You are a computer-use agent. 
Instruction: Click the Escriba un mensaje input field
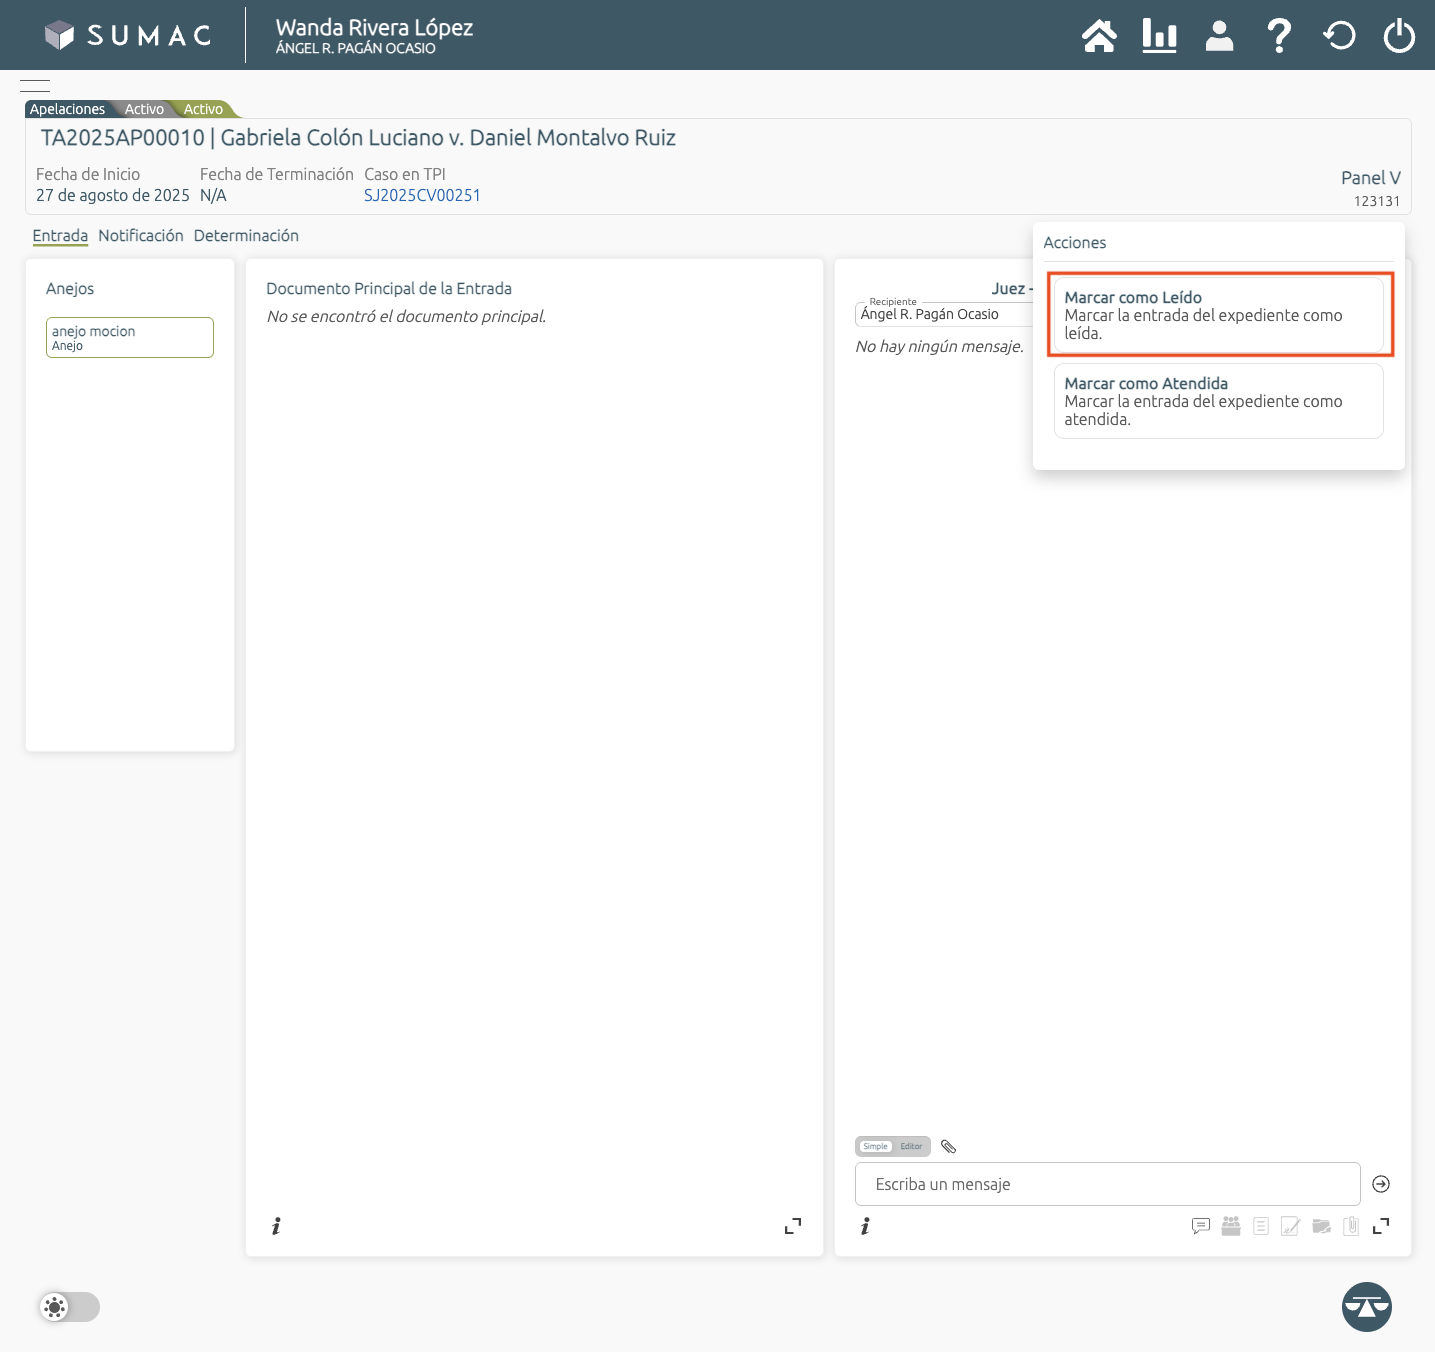tap(1107, 1184)
